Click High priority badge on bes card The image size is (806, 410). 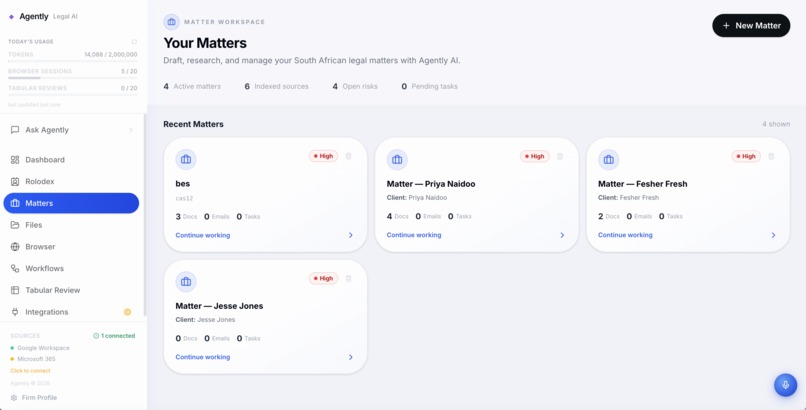pos(323,156)
